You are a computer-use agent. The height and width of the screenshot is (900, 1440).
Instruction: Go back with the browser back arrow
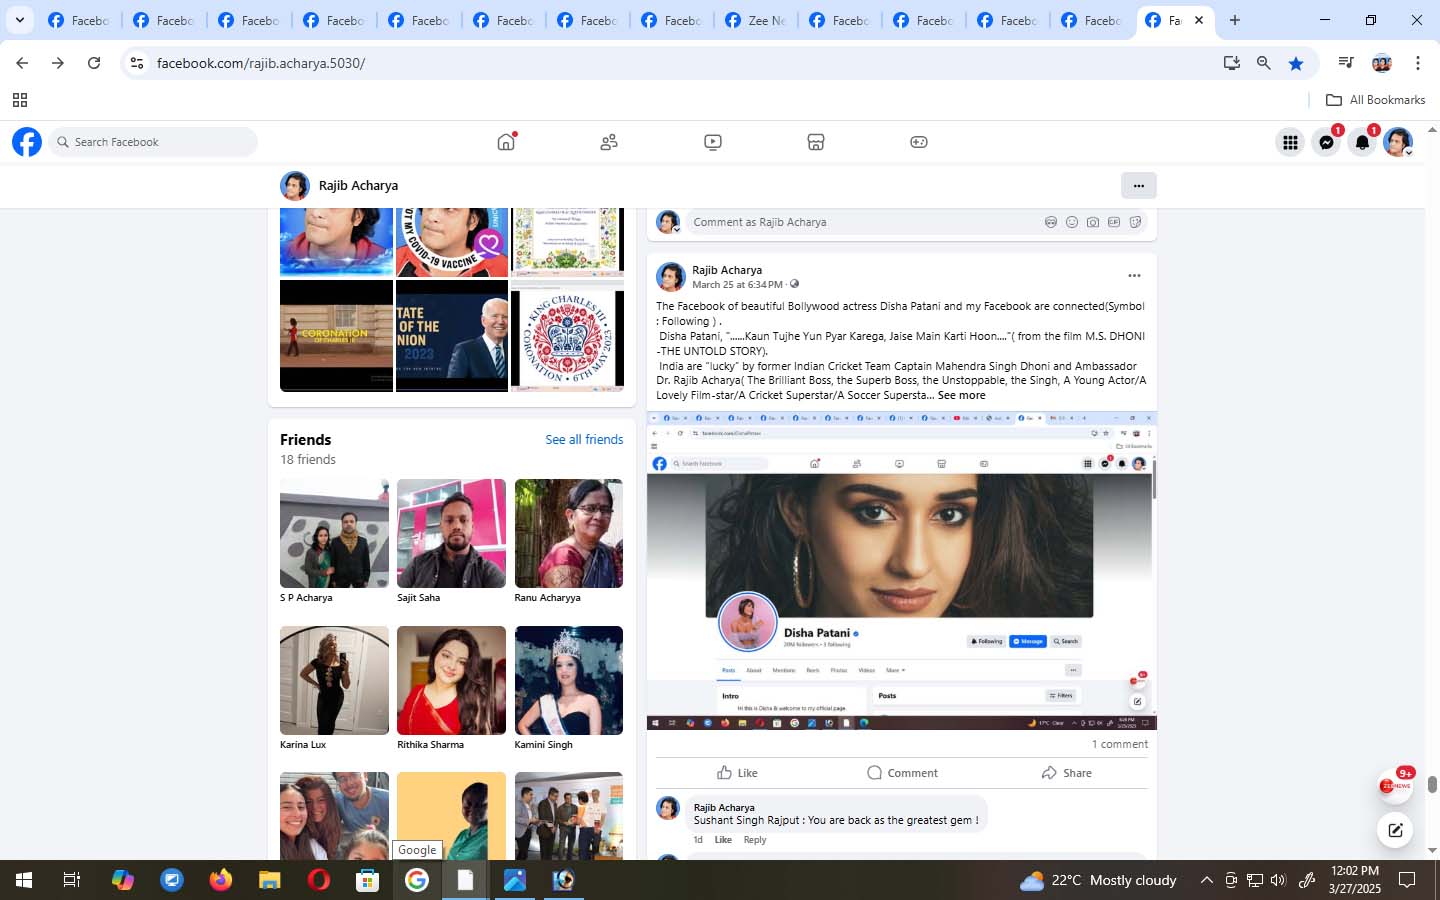(x=22, y=63)
